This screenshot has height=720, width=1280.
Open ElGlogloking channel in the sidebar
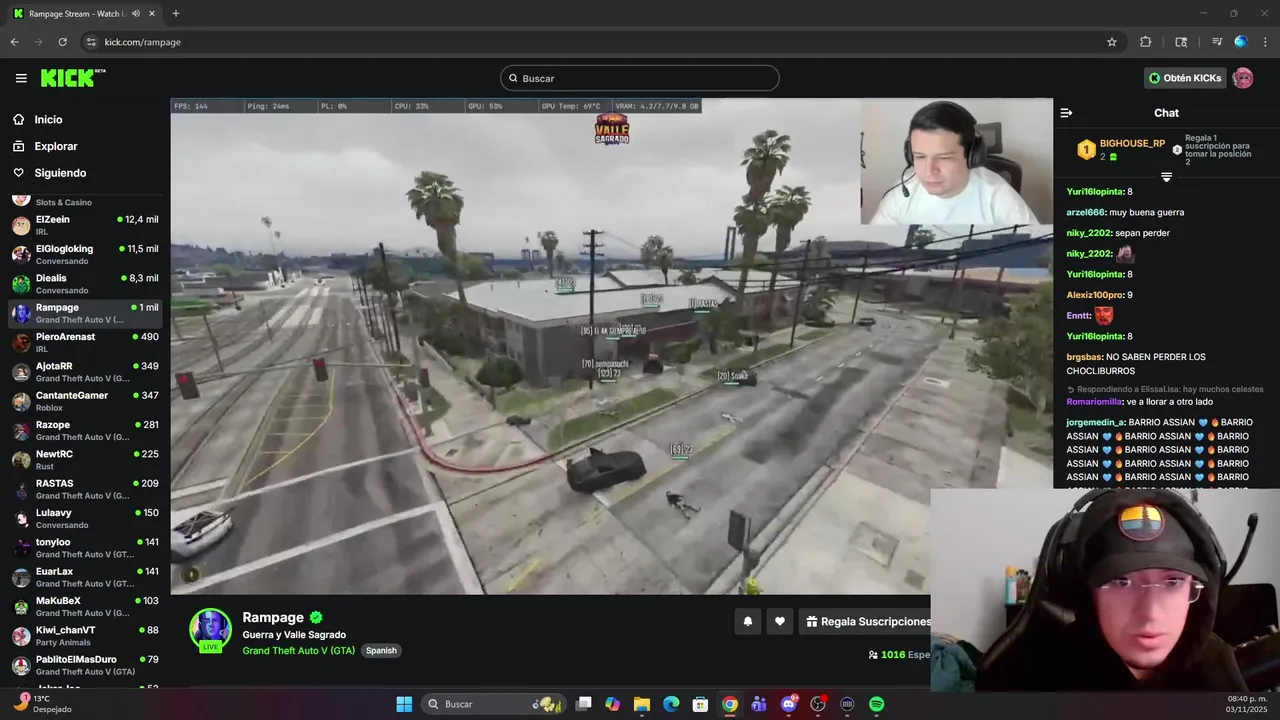84,254
